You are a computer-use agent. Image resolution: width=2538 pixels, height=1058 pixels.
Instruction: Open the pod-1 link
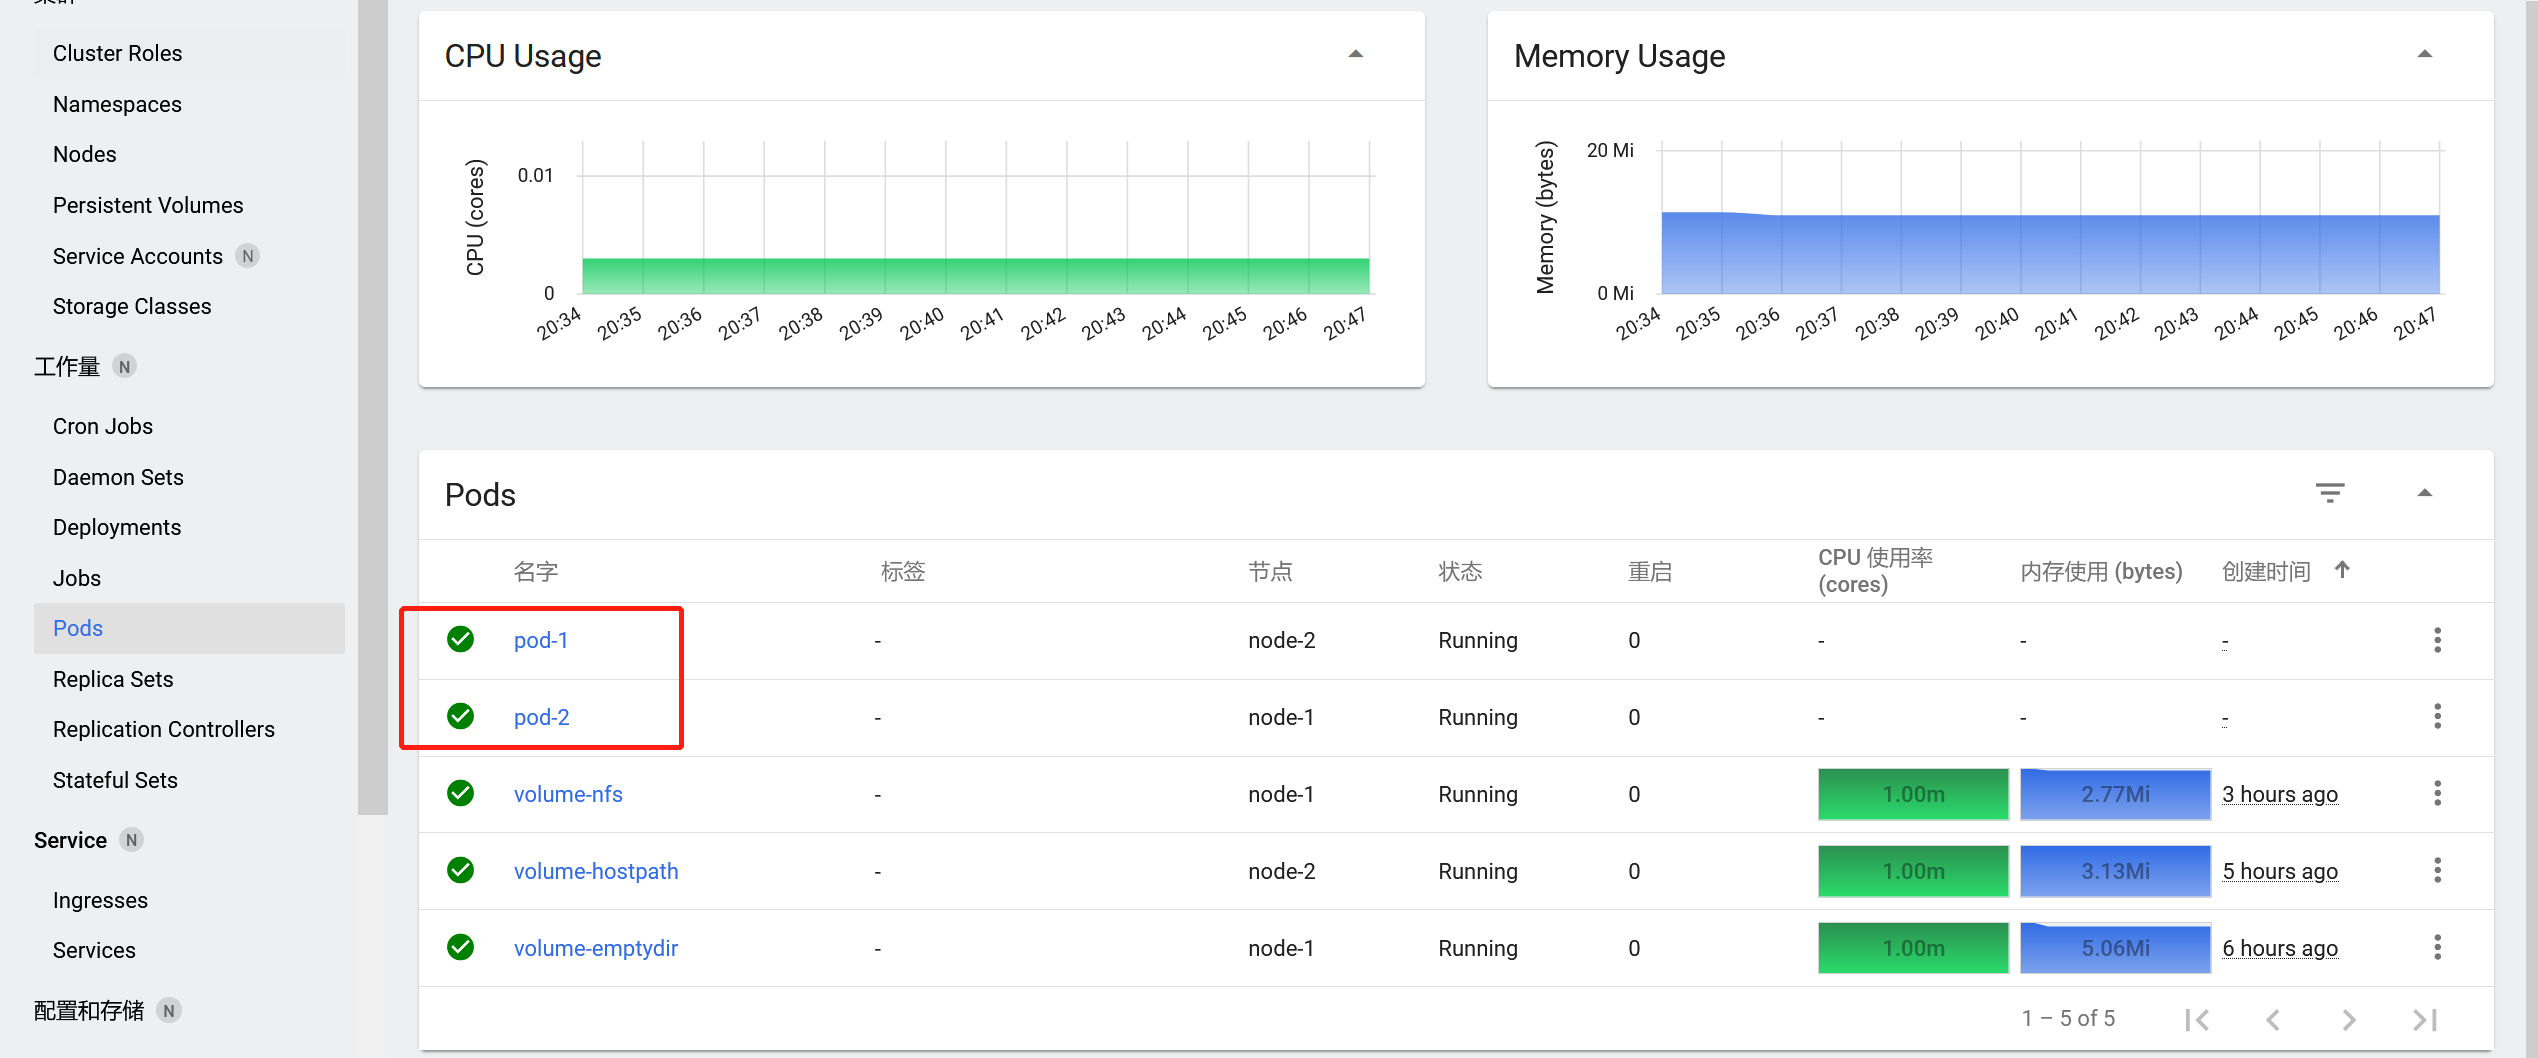pyautogui.click(x=541, y=640)
